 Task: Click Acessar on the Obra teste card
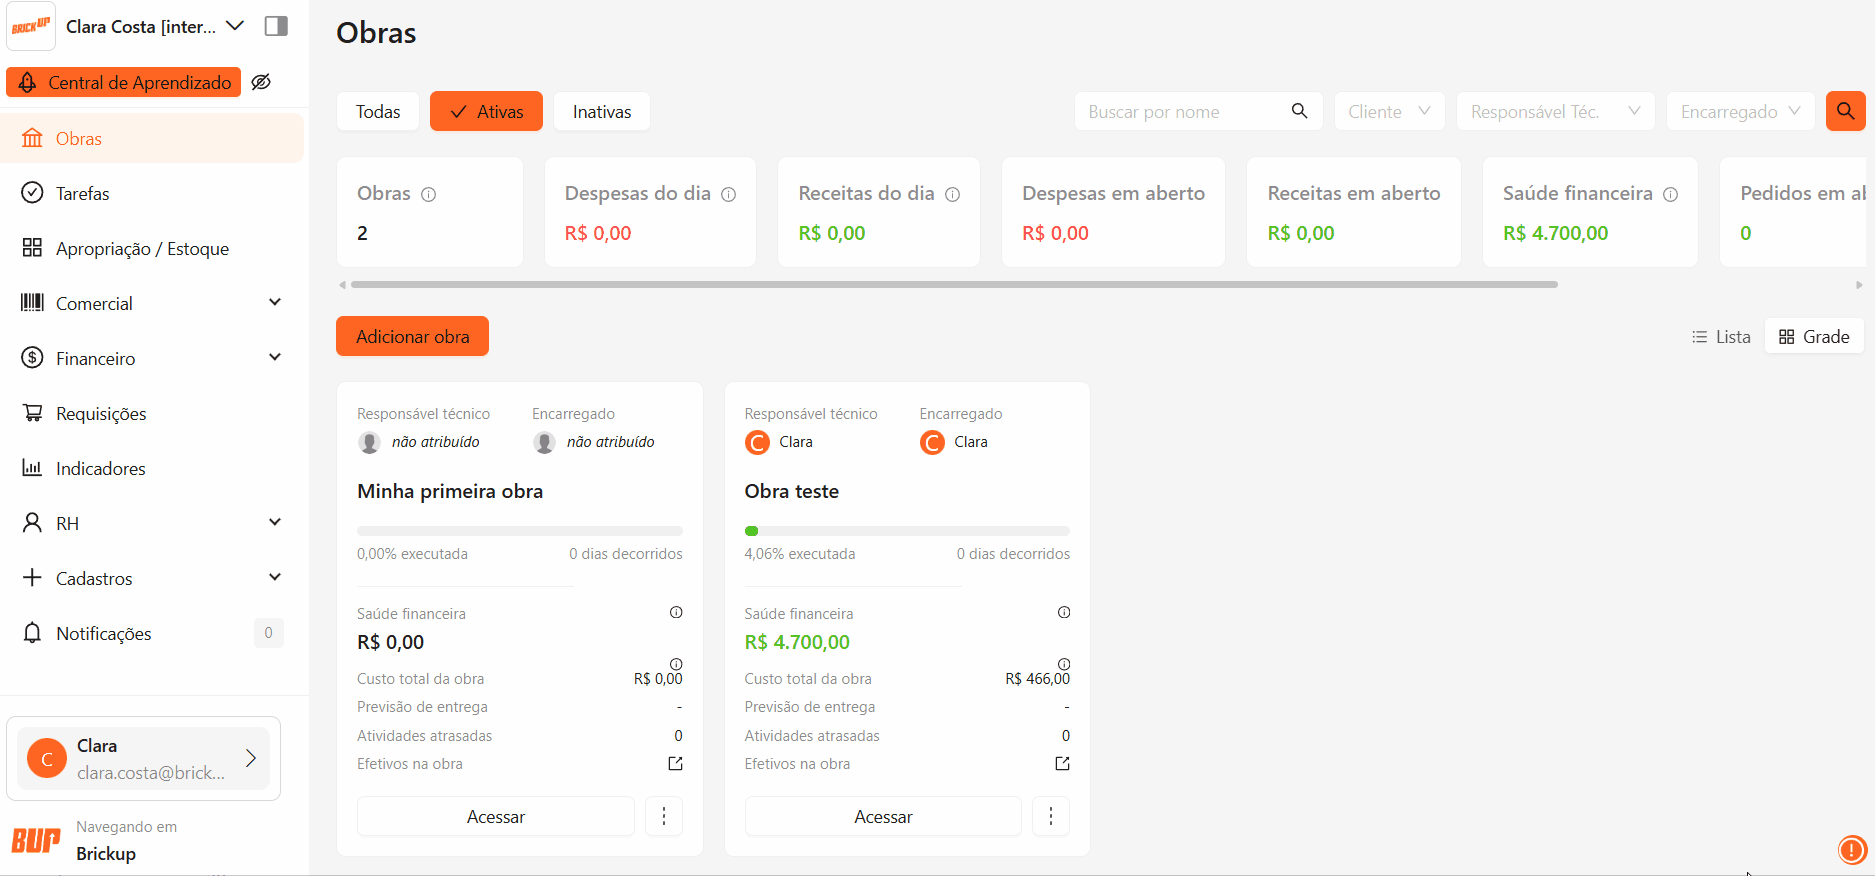(x=882, y=817)
